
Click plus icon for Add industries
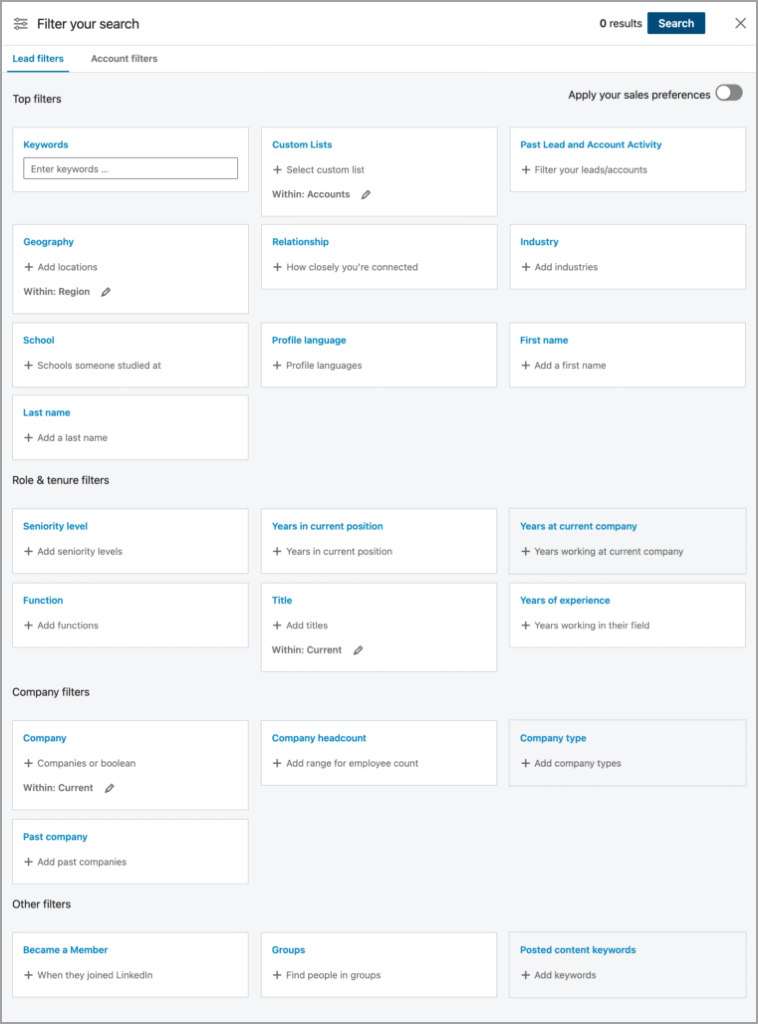pyautogui.click(x=526, y=267)
